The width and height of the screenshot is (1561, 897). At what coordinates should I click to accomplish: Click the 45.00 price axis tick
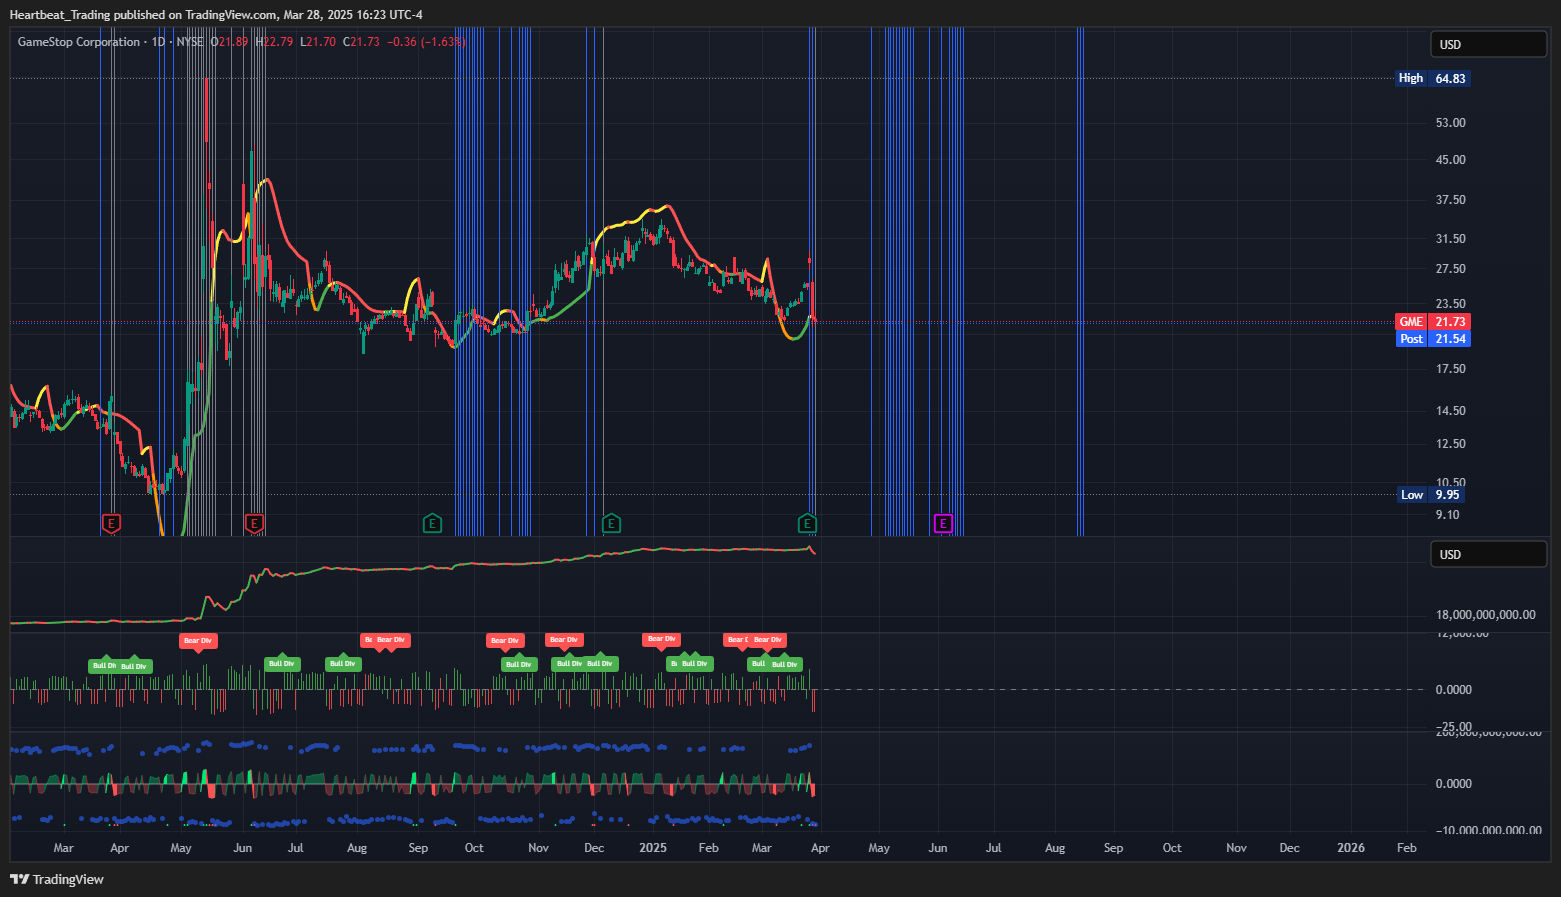[x=1450, y=160]
